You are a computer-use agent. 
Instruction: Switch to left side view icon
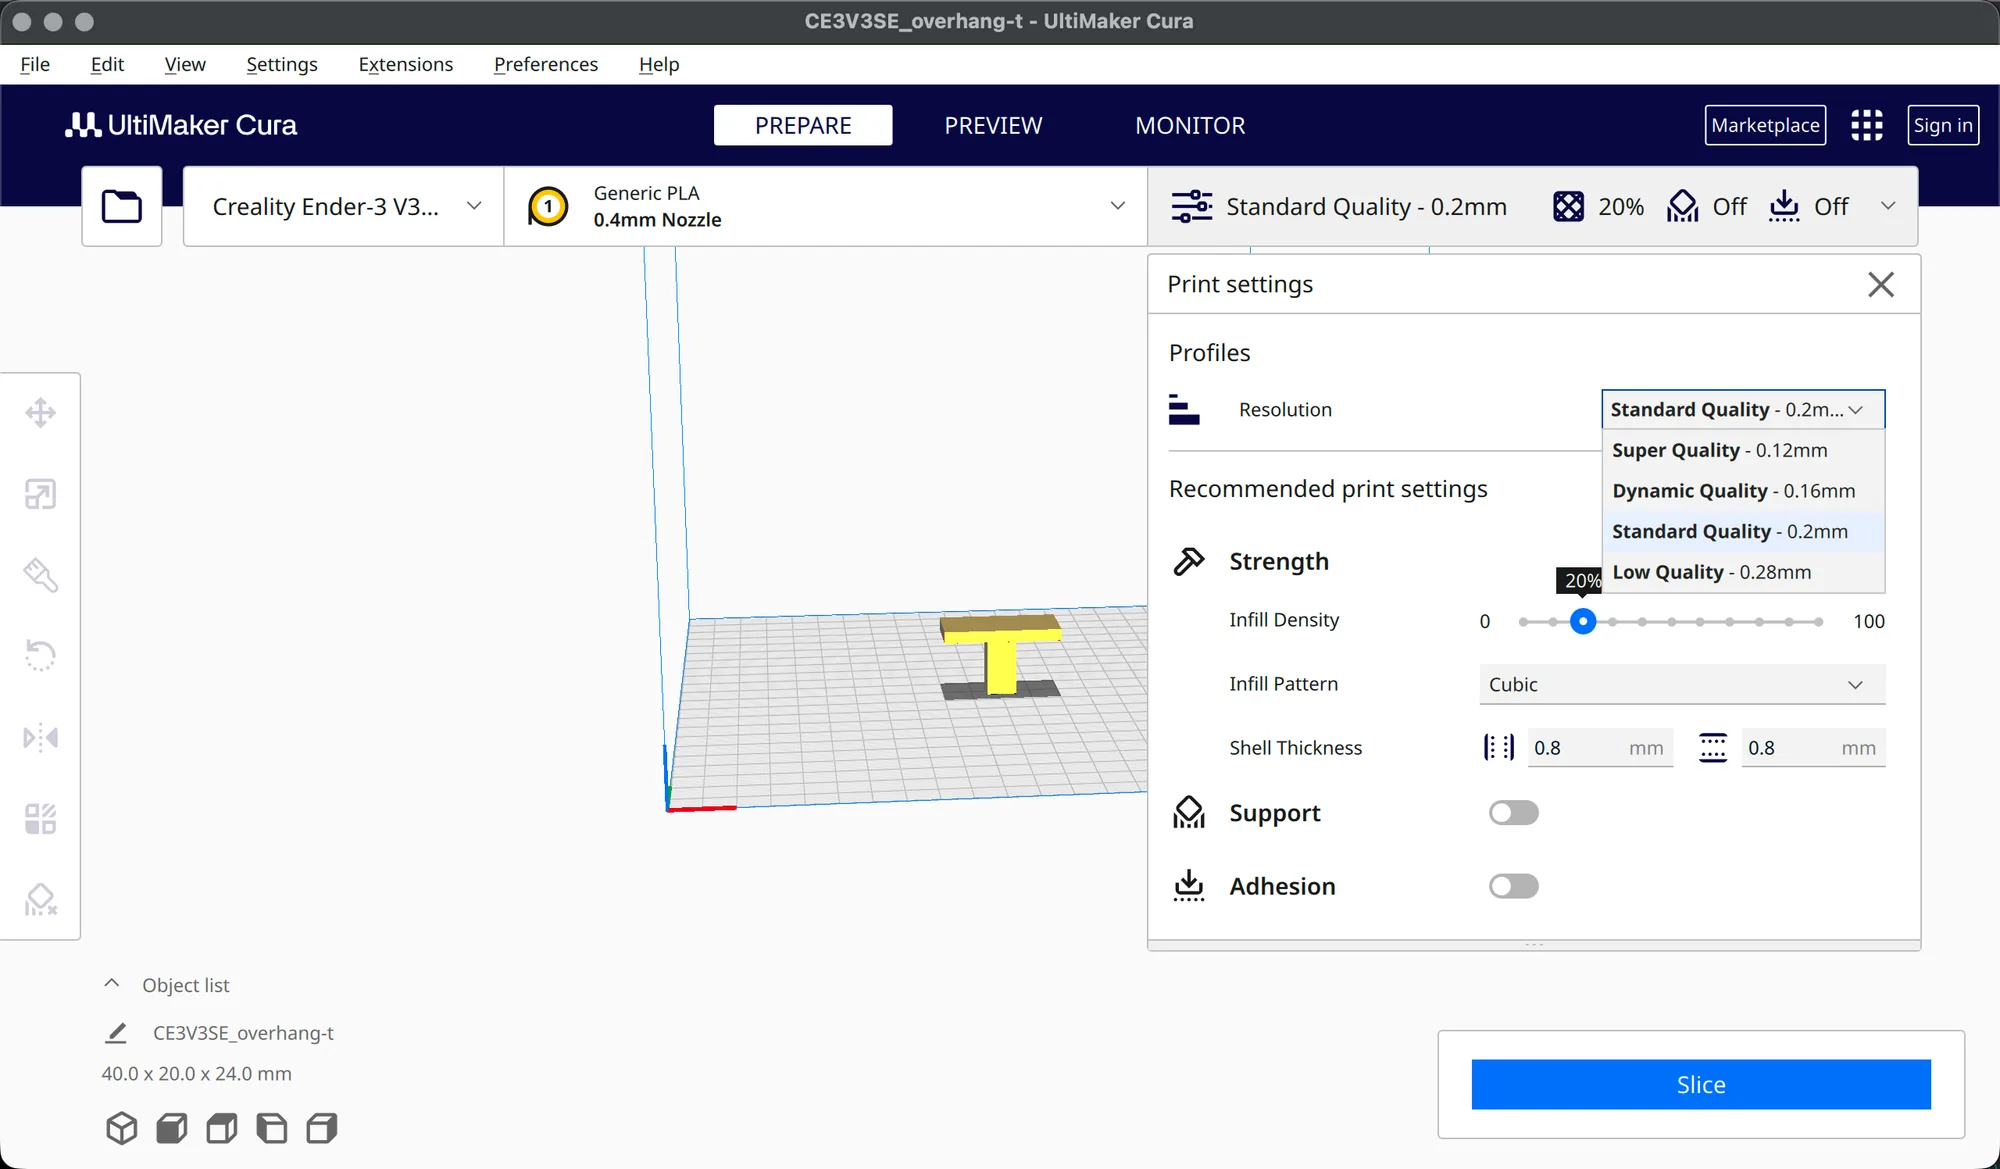(272, 1128)
